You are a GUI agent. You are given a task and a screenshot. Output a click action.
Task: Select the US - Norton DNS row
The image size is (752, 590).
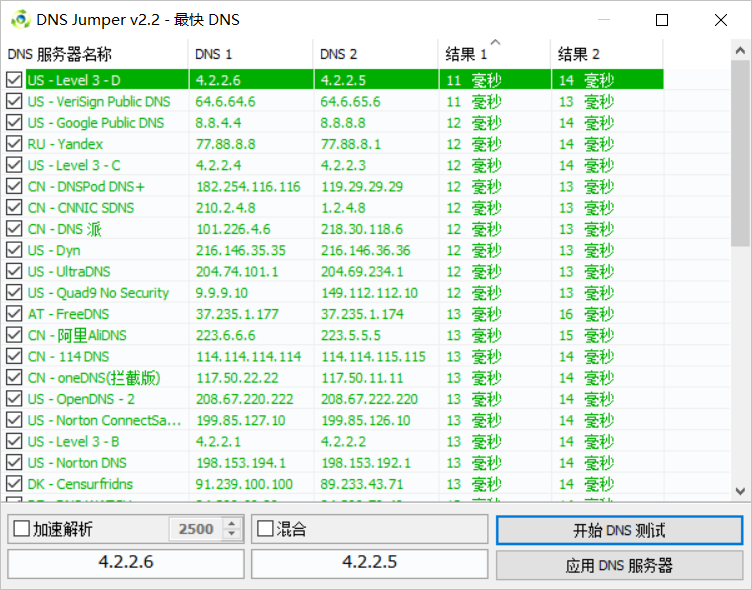(335, 462)
